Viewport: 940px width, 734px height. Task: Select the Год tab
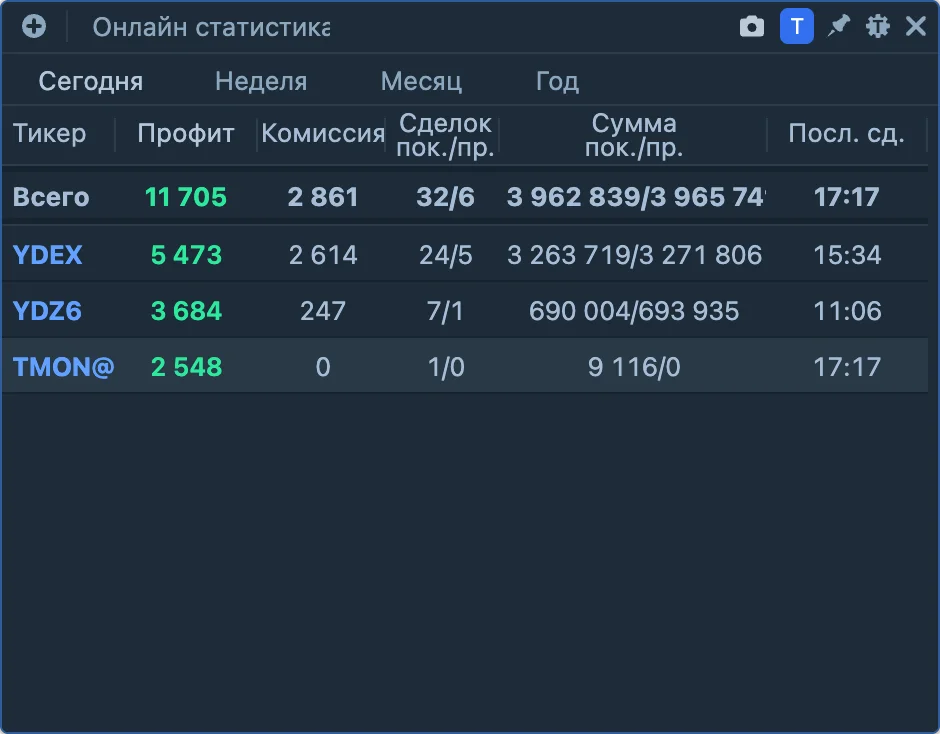click(x=557, y=81)
